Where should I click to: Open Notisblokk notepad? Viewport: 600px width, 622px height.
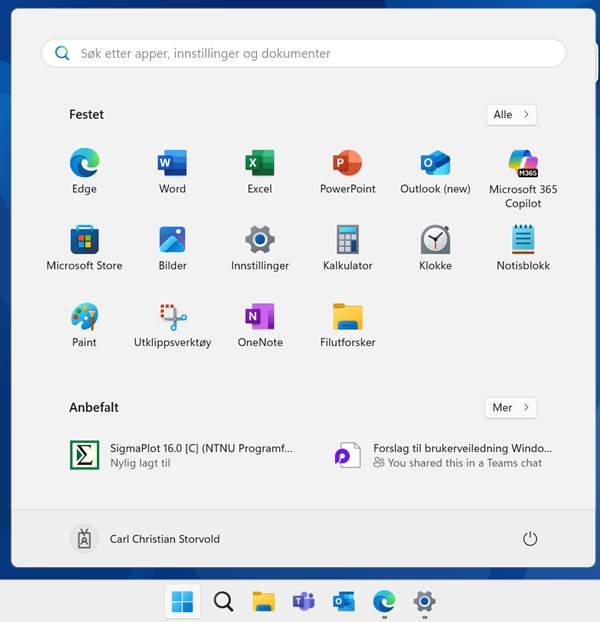point(523,248)
